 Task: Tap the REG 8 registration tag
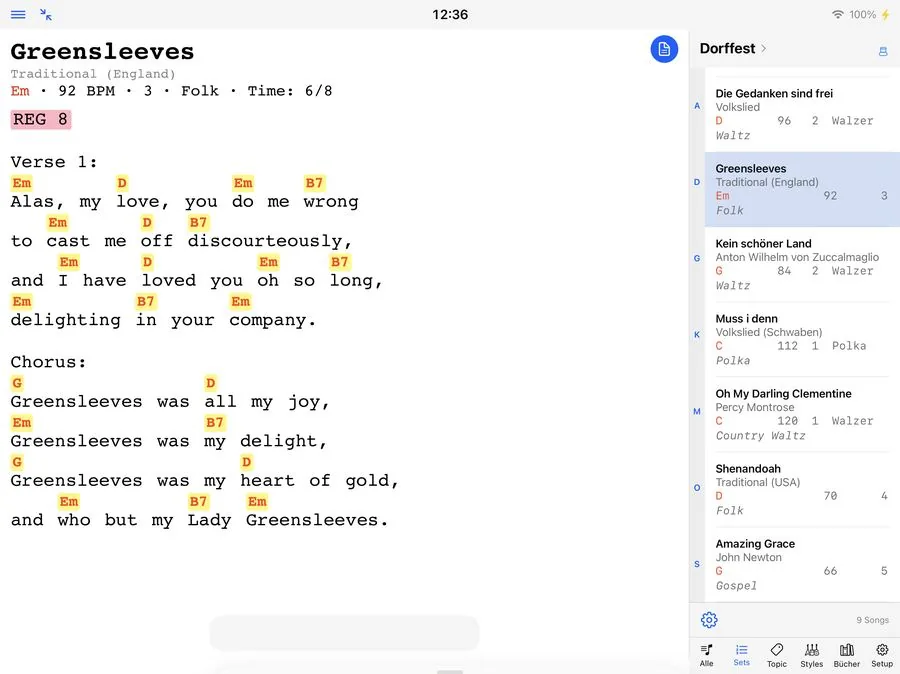[x=41, y=119]
